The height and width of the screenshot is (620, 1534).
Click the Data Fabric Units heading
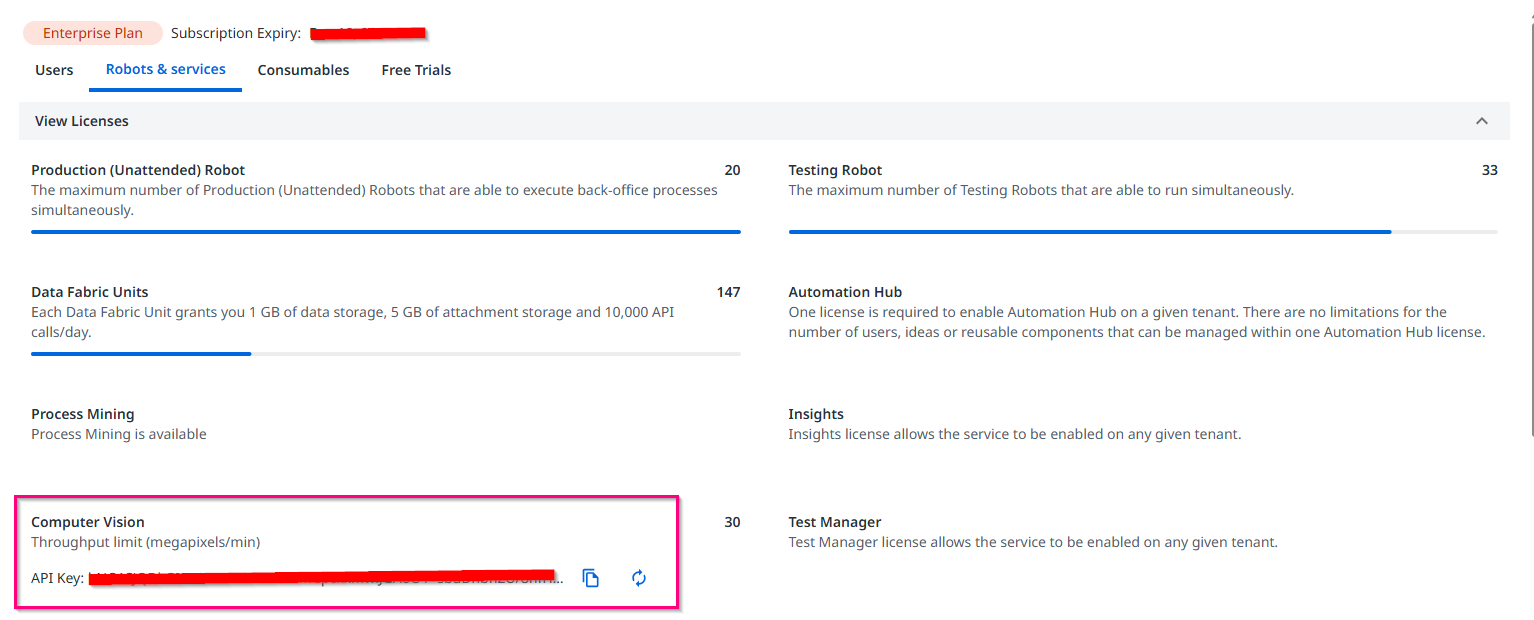[x=90, y=292]
